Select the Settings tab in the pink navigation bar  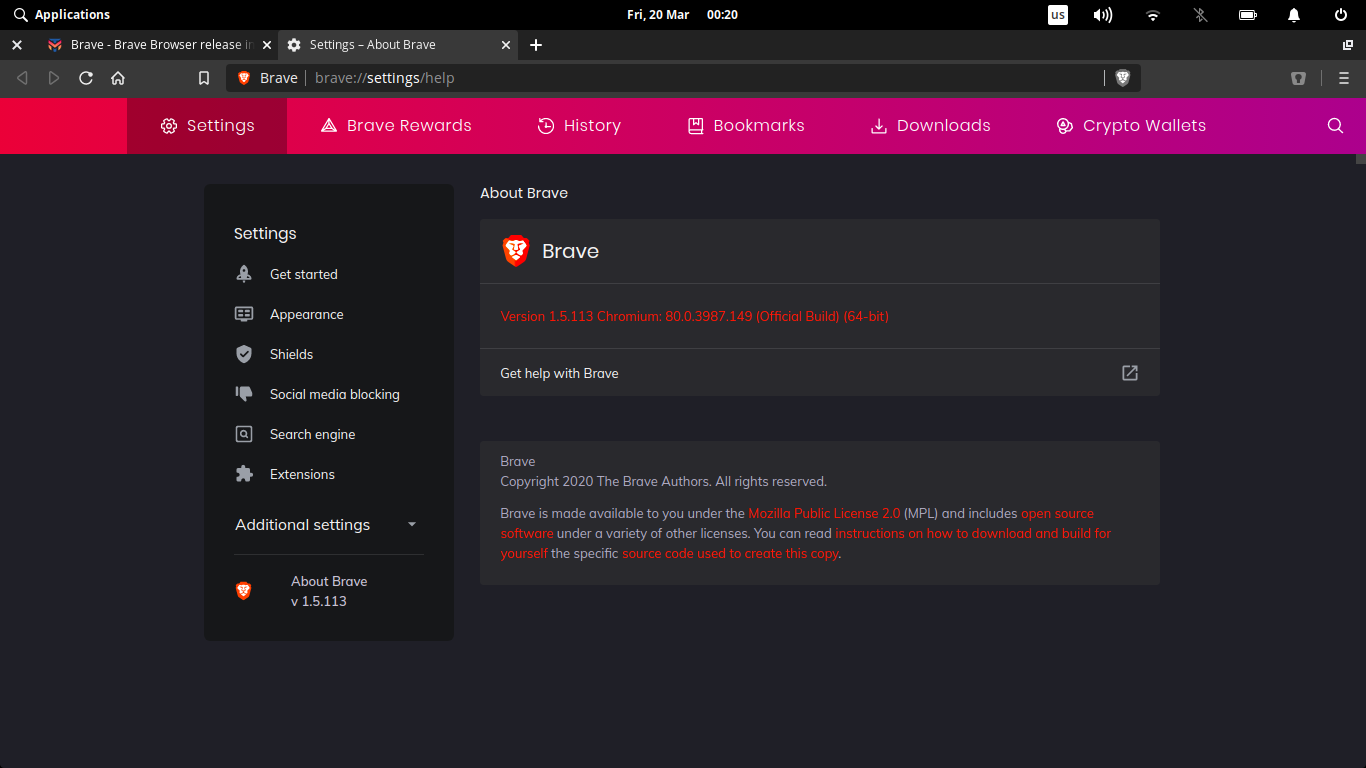[207, 126]
